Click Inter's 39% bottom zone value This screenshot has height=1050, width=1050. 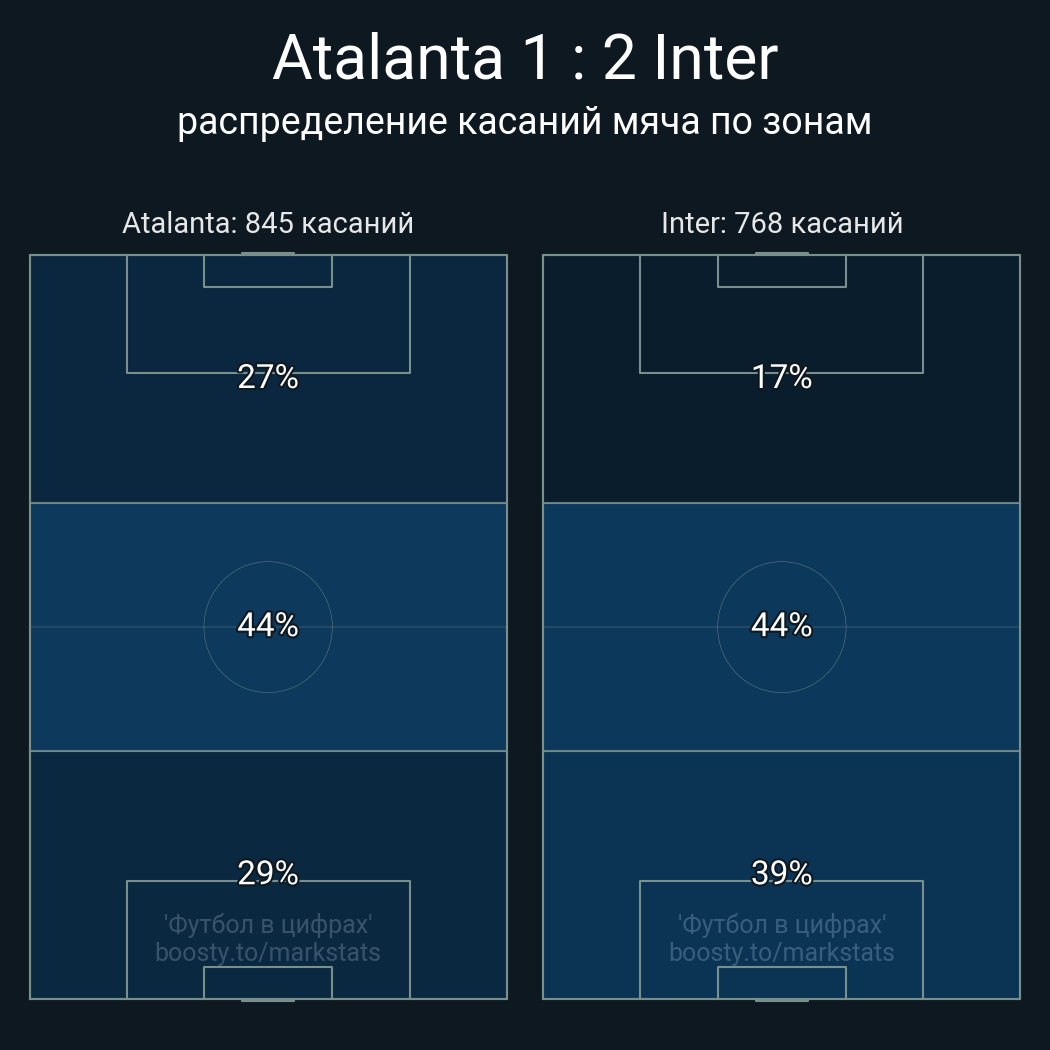781,873
